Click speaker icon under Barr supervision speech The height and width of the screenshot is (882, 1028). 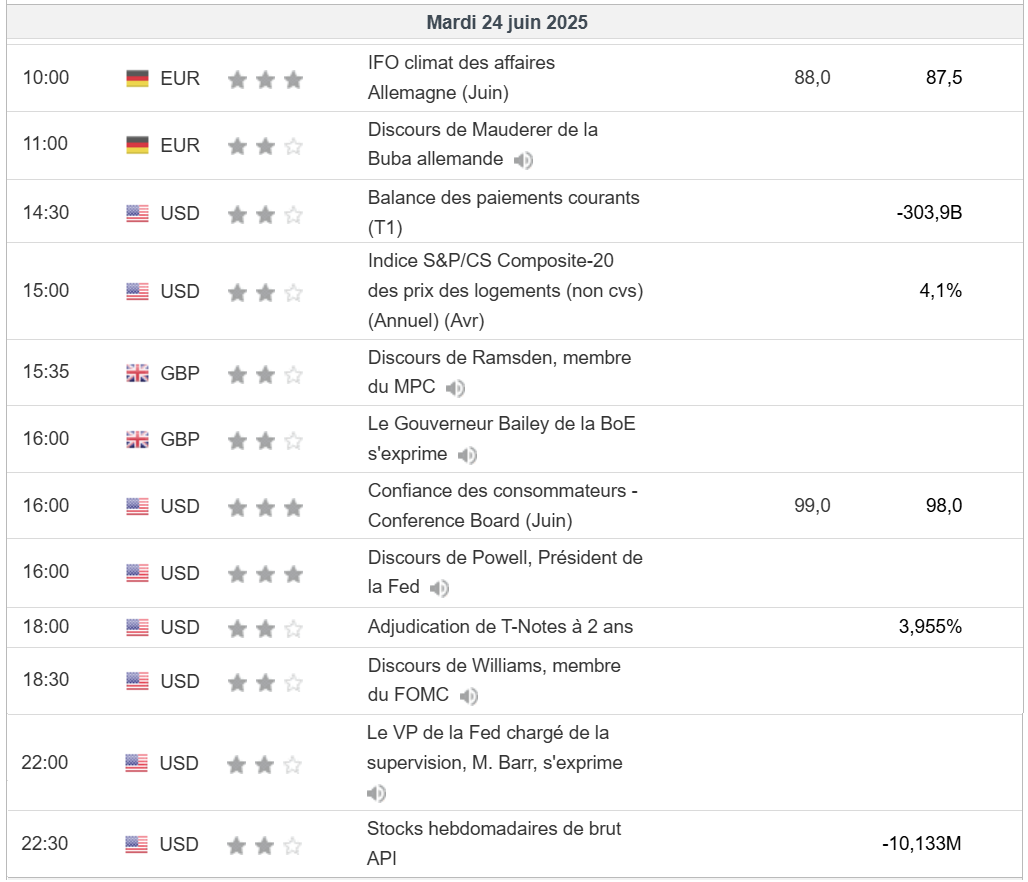click(376, 794)
